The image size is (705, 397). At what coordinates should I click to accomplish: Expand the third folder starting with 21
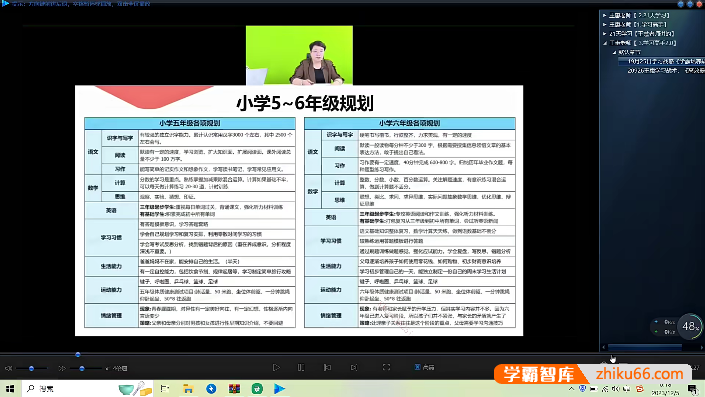(605, 33)
